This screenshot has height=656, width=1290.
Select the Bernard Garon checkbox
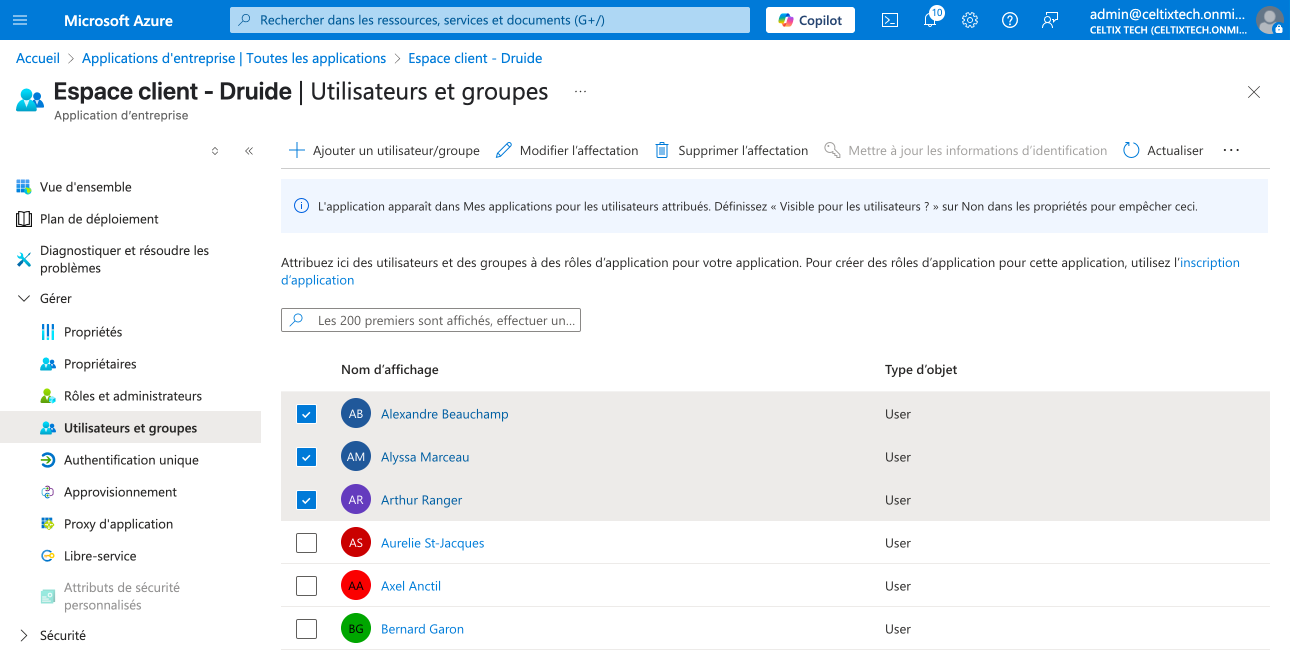pos(307,629)
